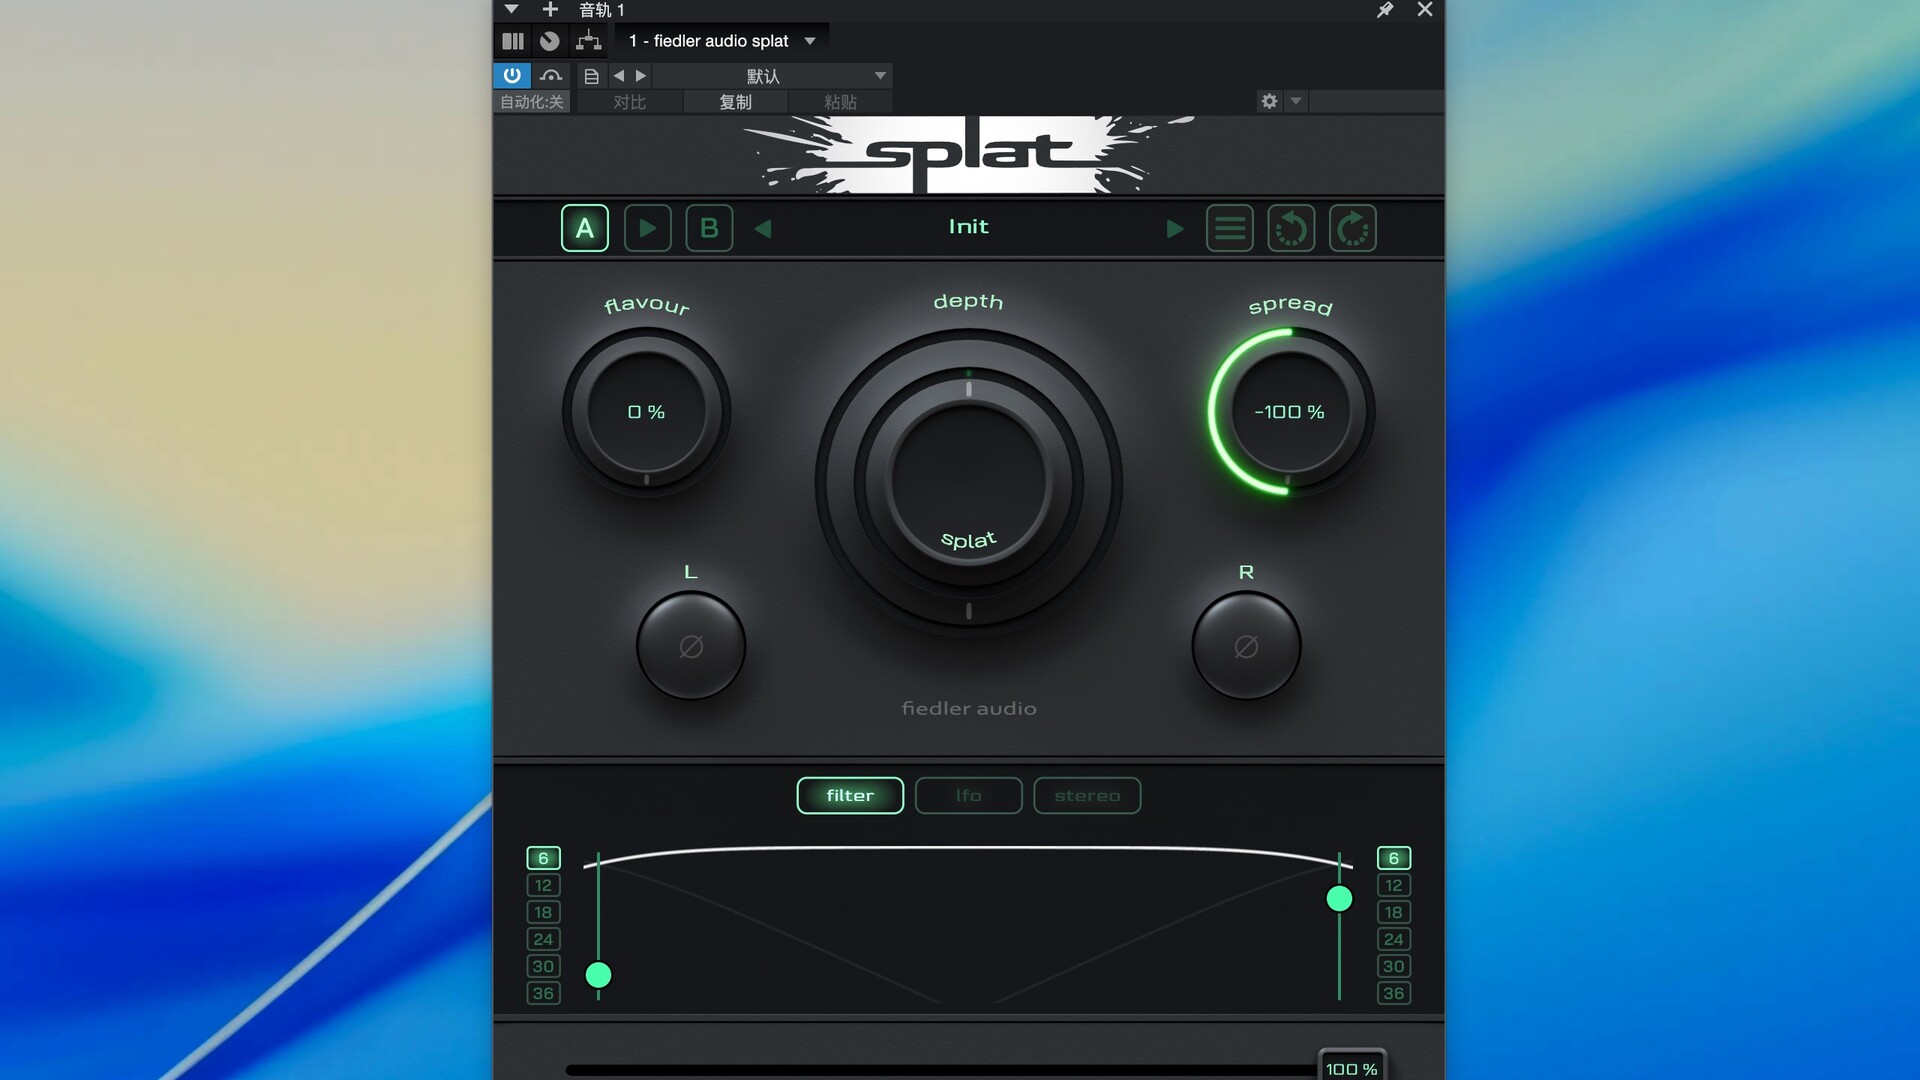Go to next host preset arrow

[641, 76]
